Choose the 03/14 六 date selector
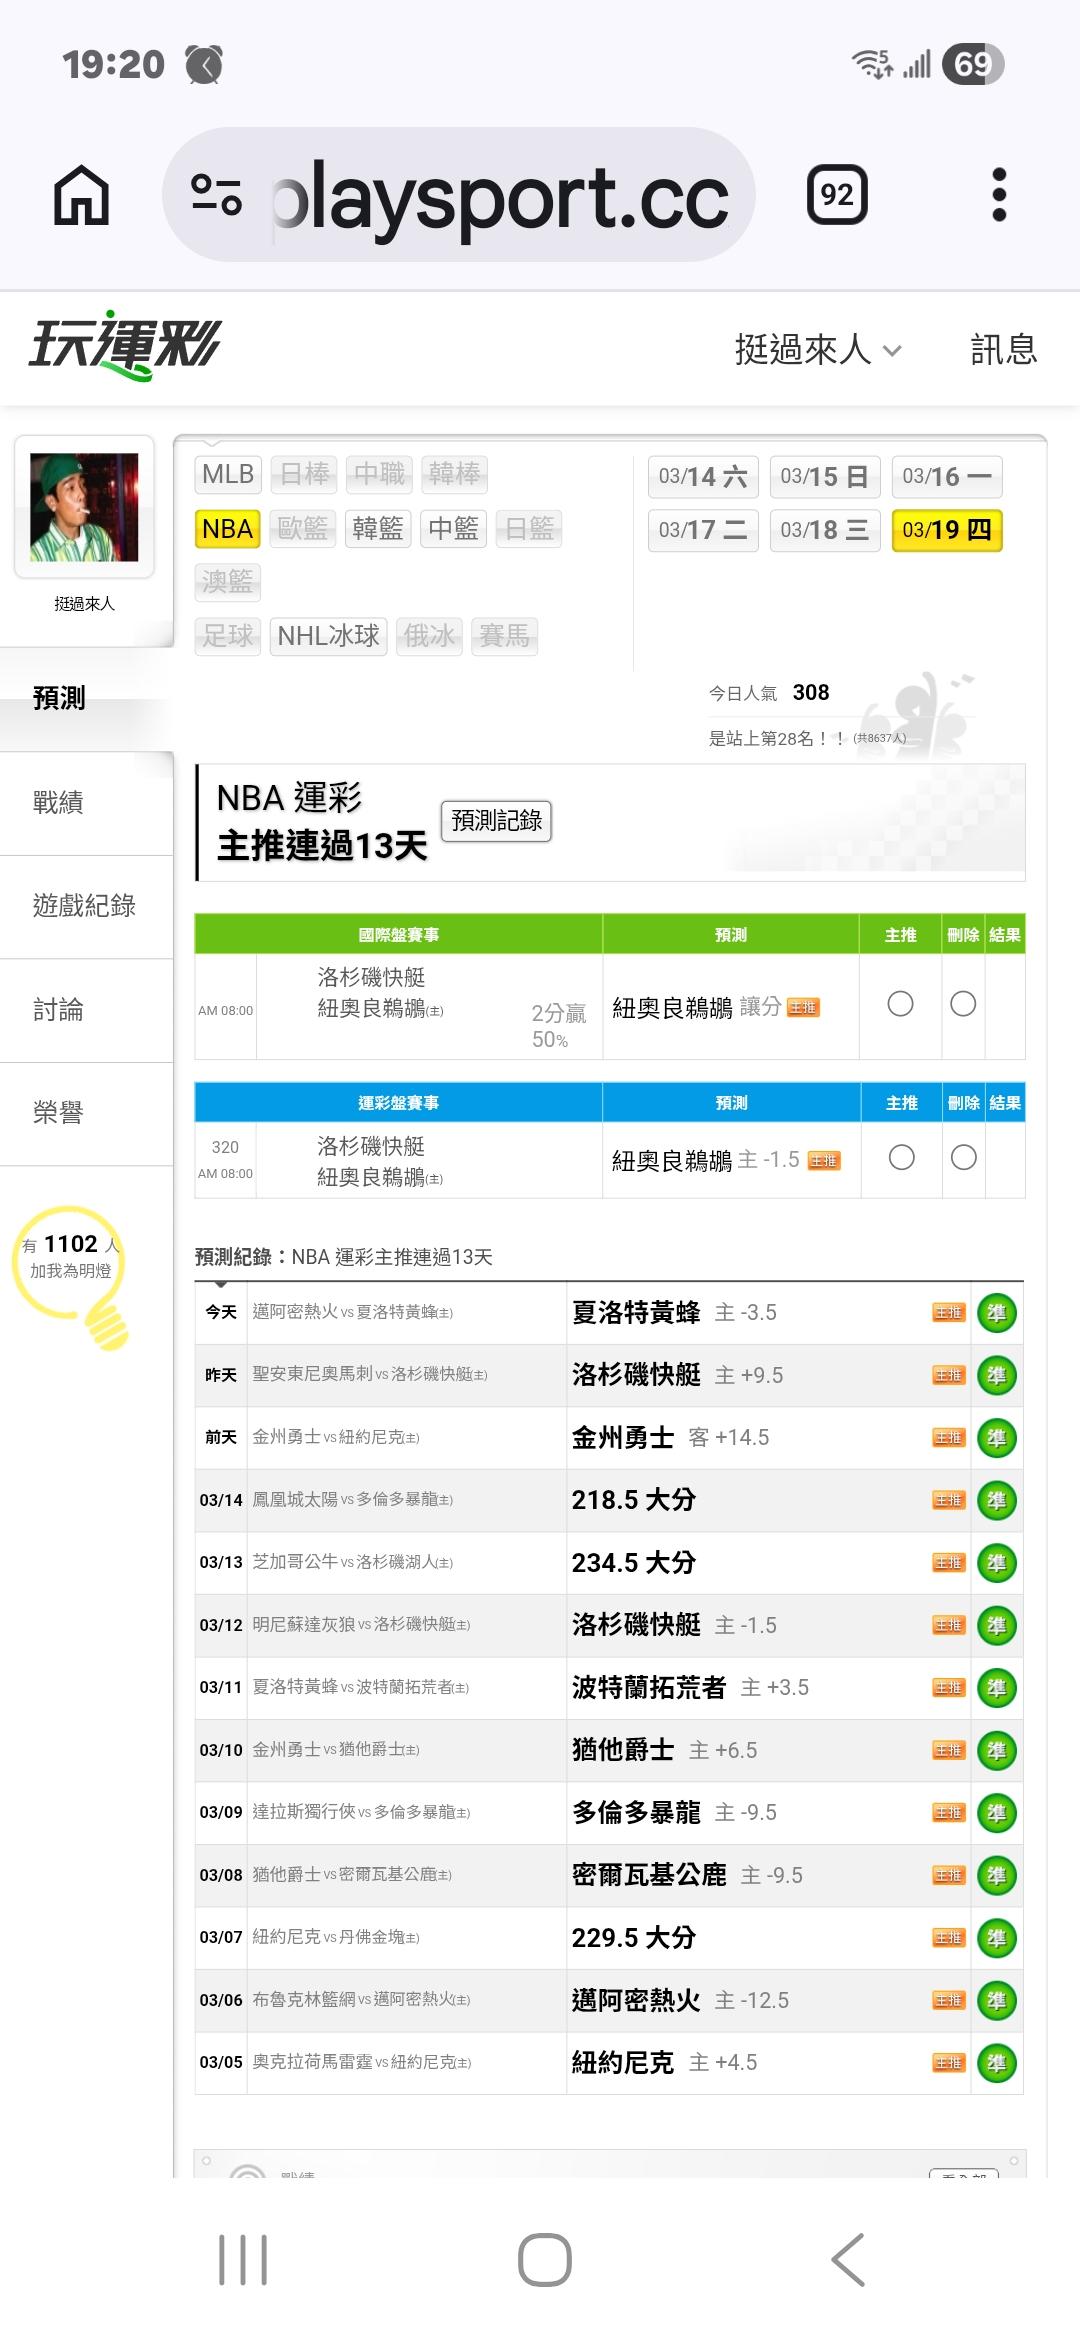1080x2340 pixels. pos(703,477)
